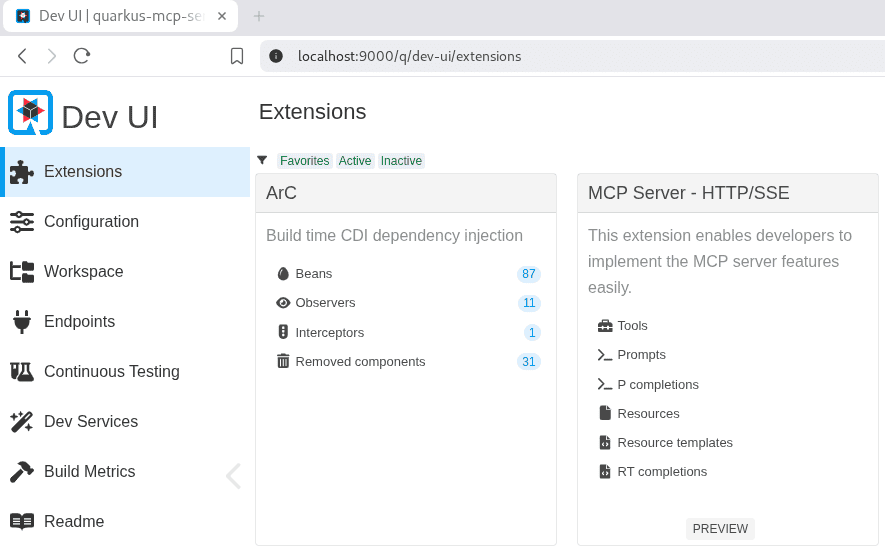Image resolution: width=885 pixels, height=553 pixels.
Task: Open the Extensions menu item
Action: 127,172
